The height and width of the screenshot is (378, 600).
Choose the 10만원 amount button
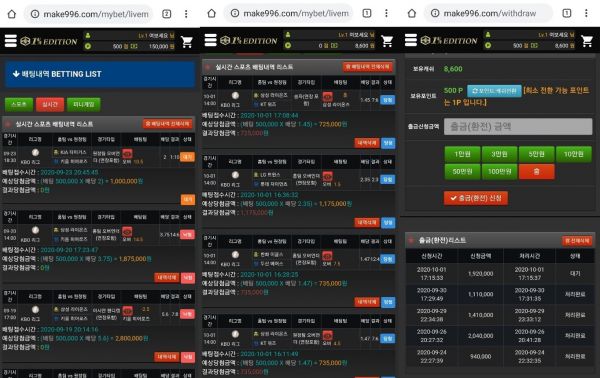point(574,154)
